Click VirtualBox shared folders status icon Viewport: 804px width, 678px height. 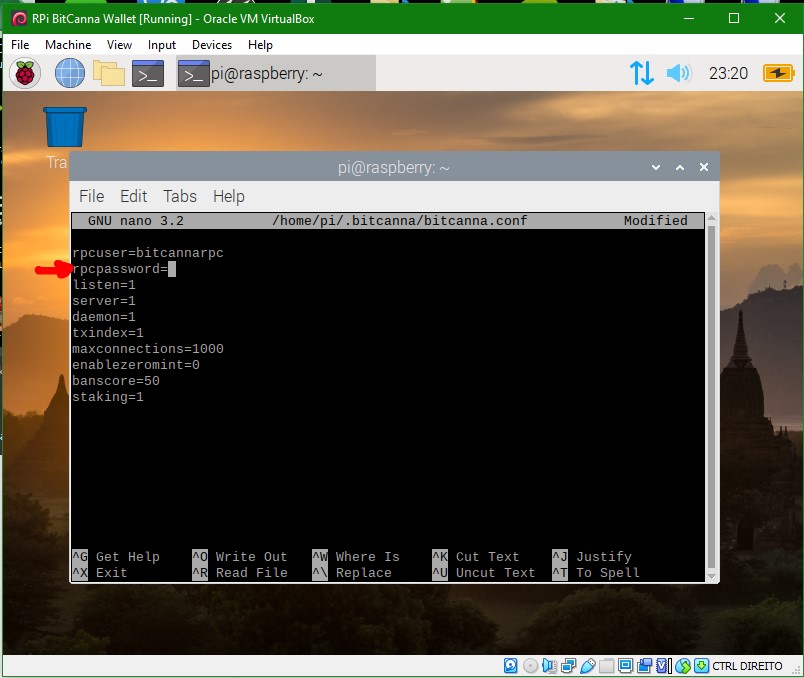[x=607, y=666]
